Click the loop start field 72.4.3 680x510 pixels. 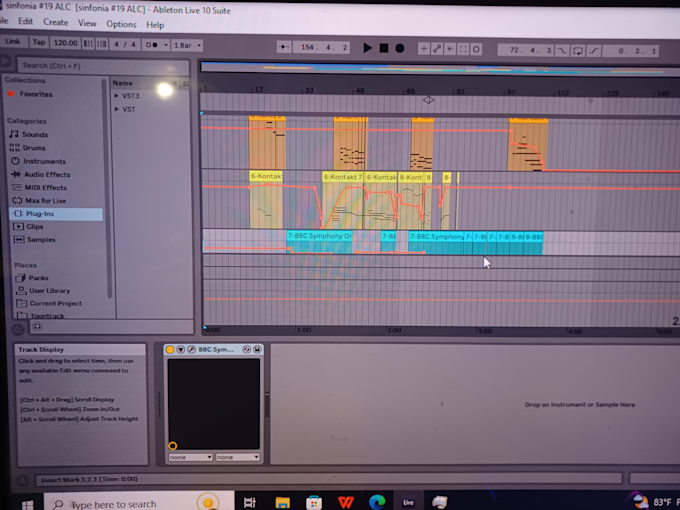525,50
